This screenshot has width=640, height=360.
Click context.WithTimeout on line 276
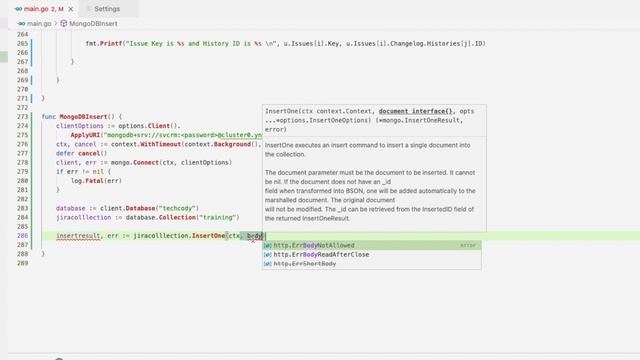coord(146,144)
